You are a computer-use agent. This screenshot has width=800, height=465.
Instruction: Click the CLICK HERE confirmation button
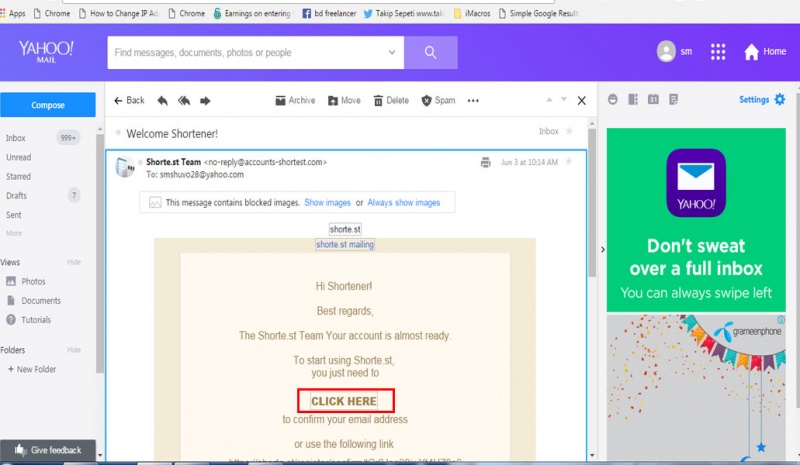pyautogui.click(x=345, y=401)
